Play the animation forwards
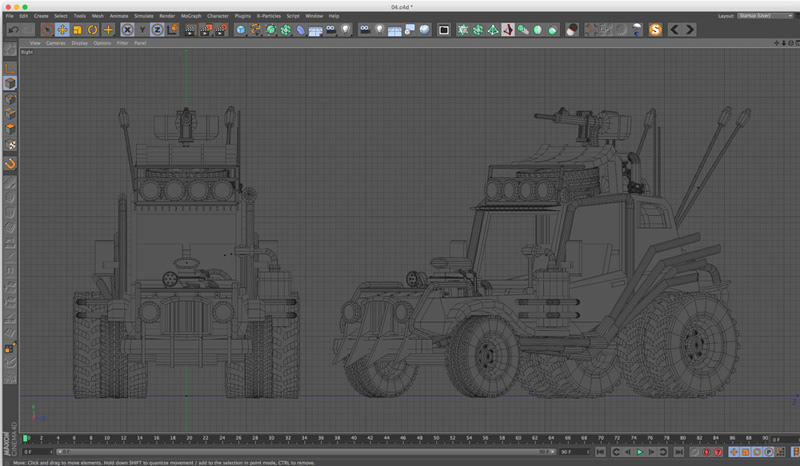The height and width of the screenshot is (466, 800). 640,452
